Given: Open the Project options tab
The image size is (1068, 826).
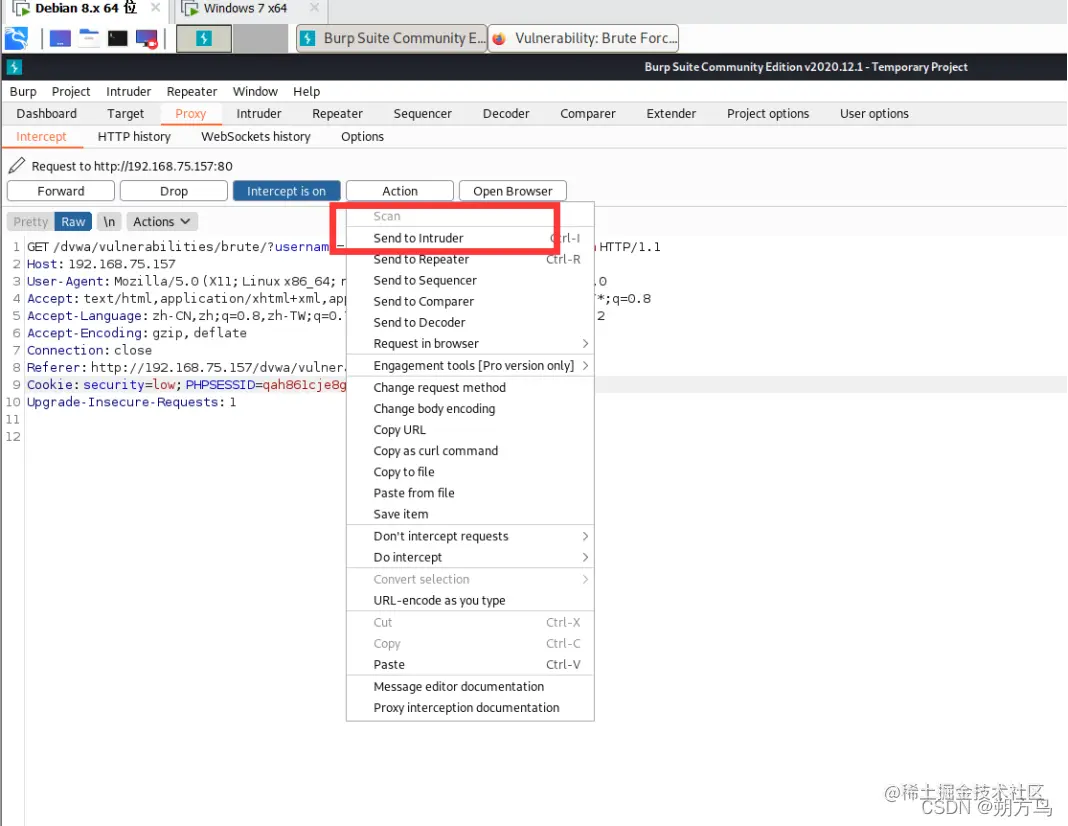Looking at the screenshot, I should [x=768, y=114].
